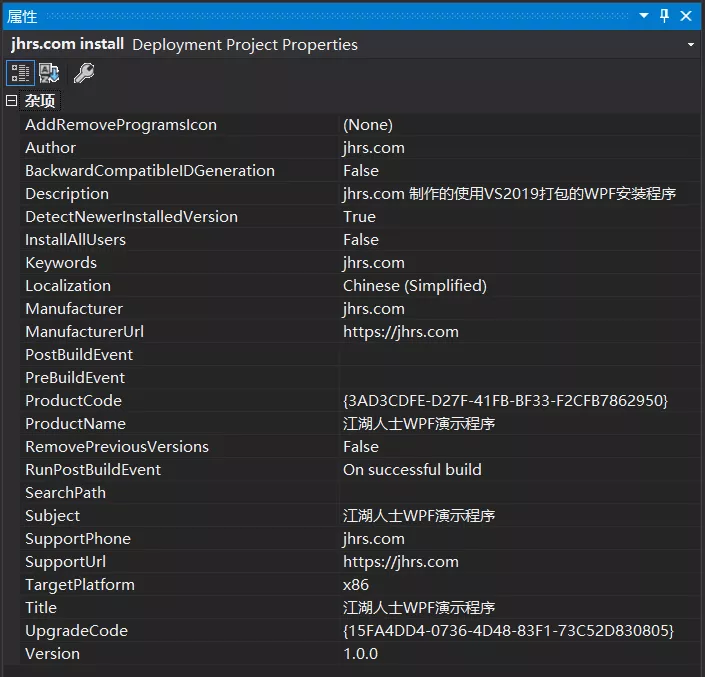The image size is (705, 677).
Task: Select Keywords property
Action: coord(61,263)
